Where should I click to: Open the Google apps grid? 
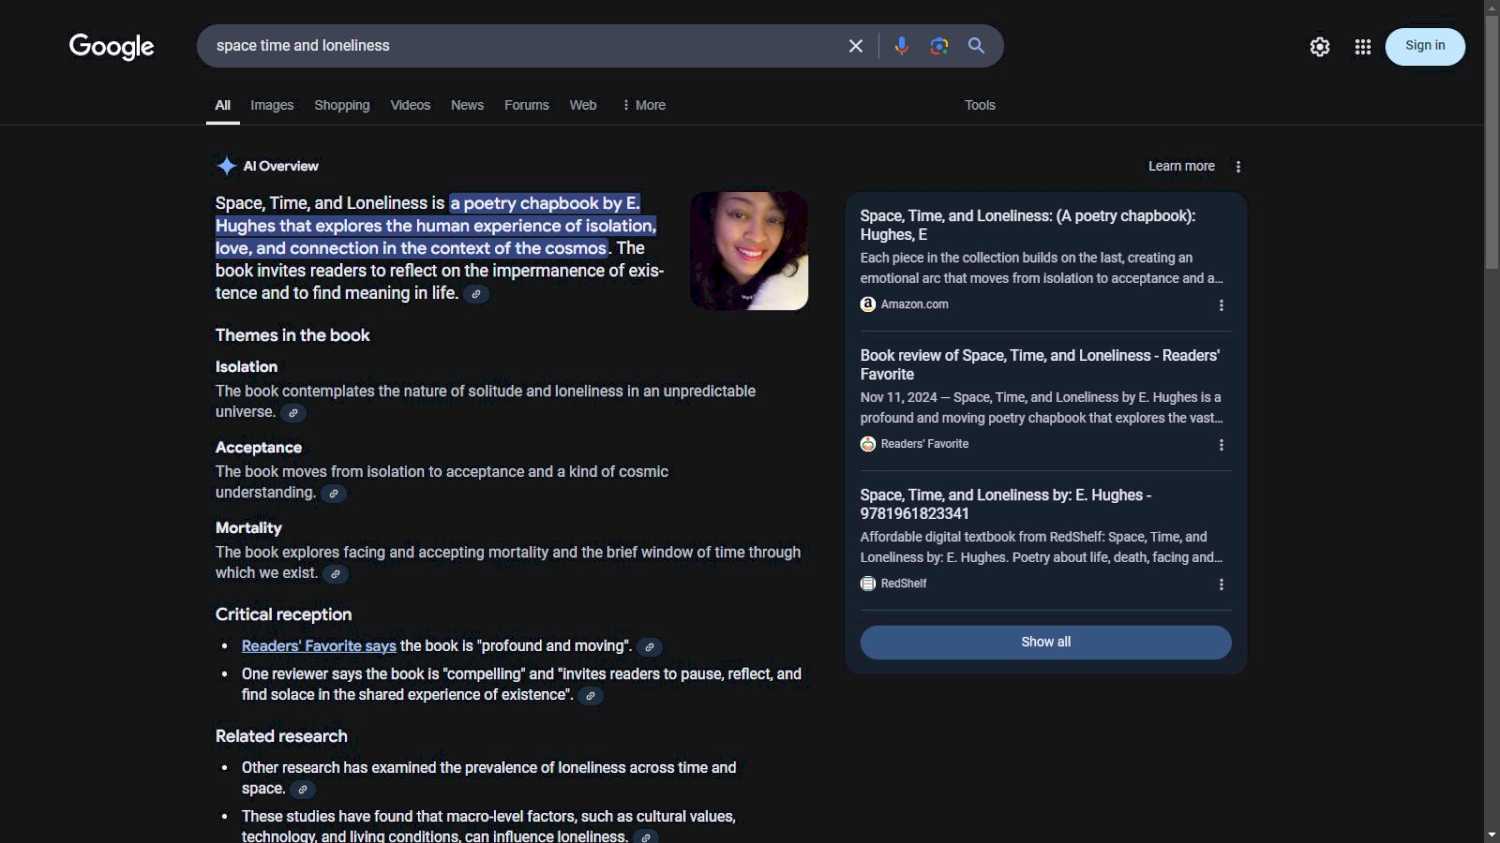pos(1362,47)
